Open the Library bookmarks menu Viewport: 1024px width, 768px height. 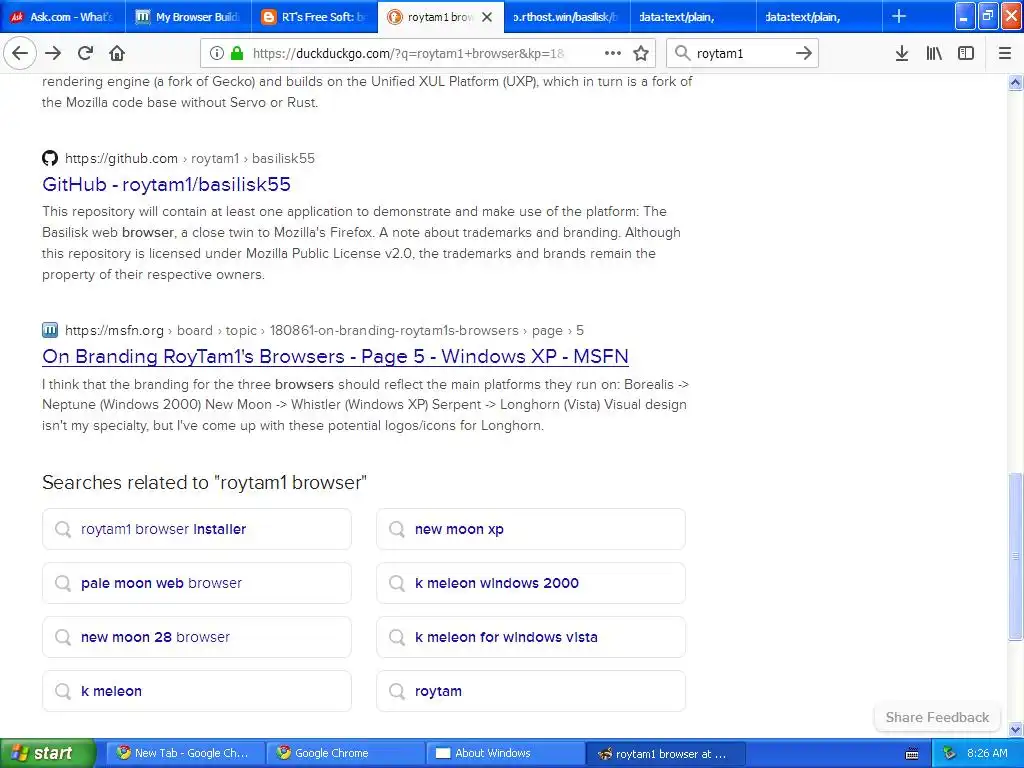pyautogui.click(x=934, y=53)
